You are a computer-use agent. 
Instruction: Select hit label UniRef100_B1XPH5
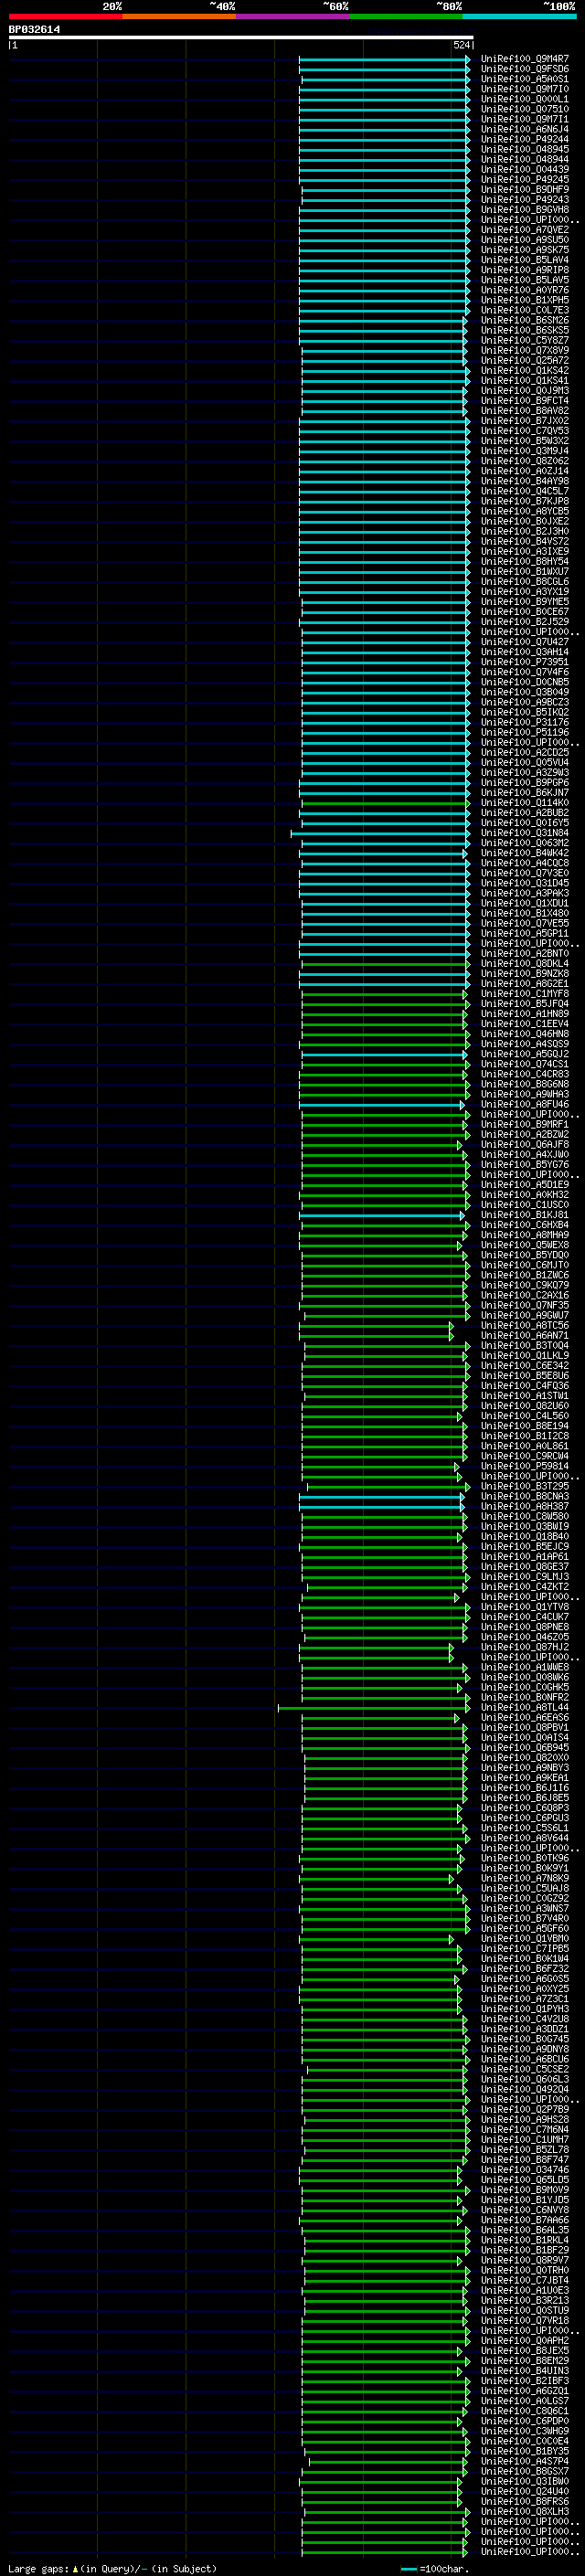pos(525,300)
